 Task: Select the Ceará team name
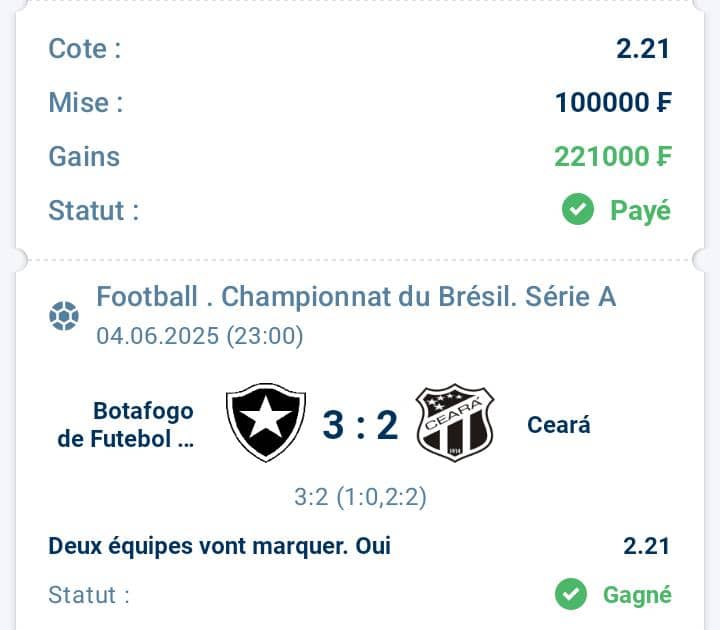(558, 424)
